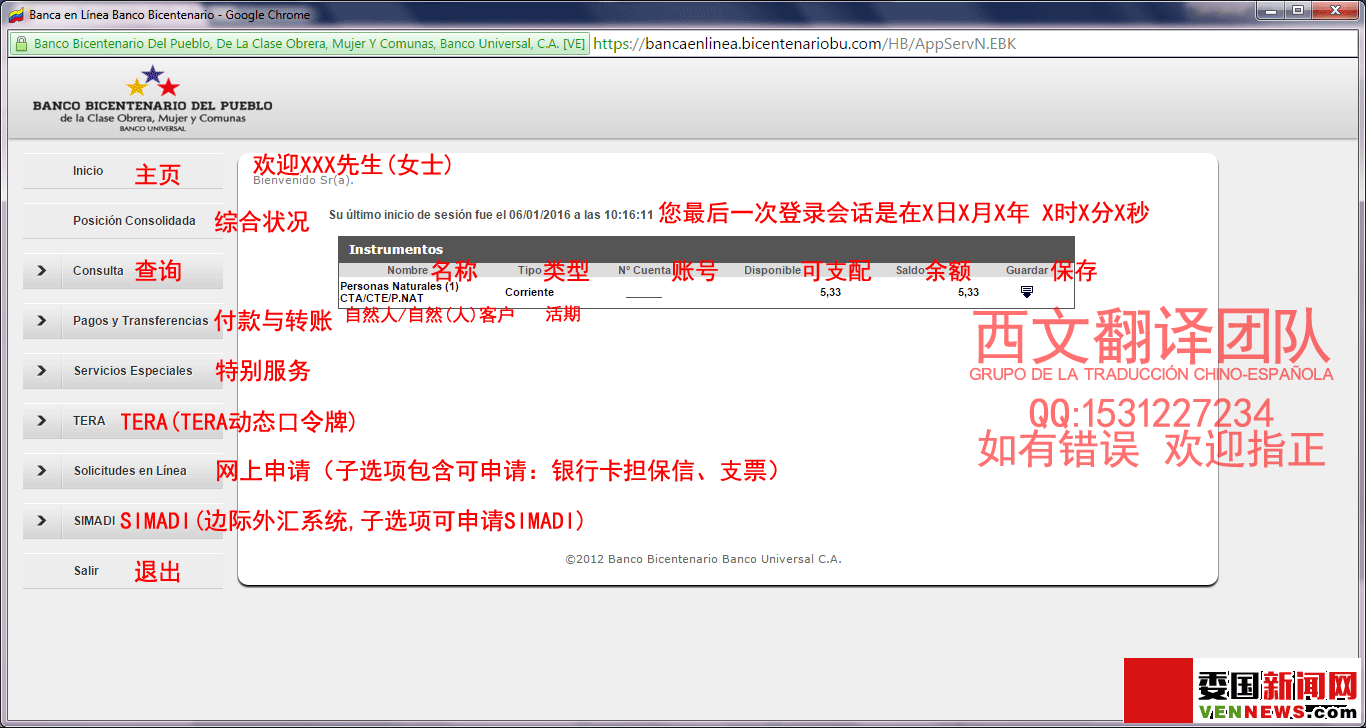The height and width of the screenshot is (728, 1366).
Task: Click the Guardar column header
Action: 1027,270
